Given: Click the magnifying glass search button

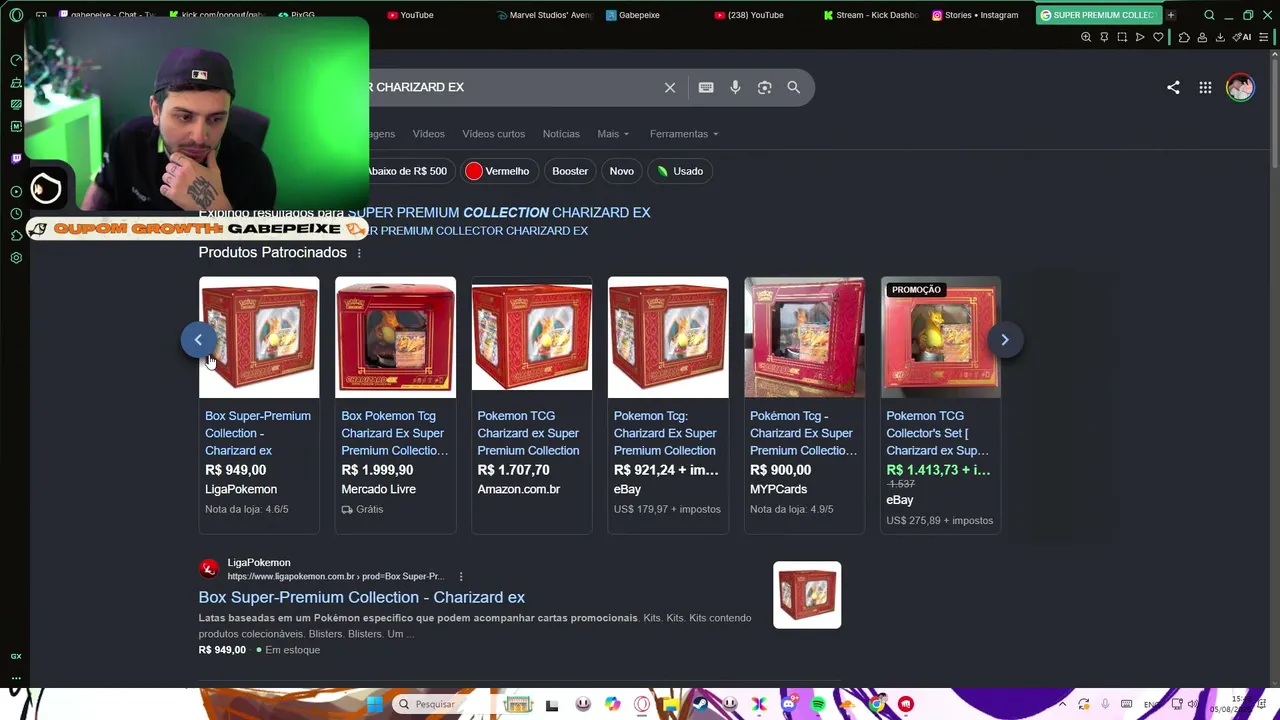Looking at the screenshot, I should 794,88.
